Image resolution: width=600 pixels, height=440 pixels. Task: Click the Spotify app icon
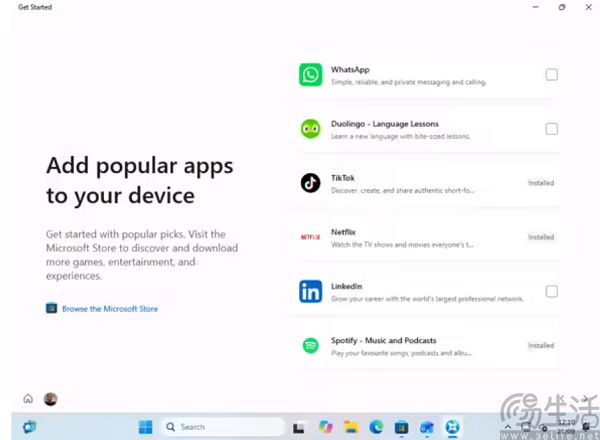pos(310,346)
